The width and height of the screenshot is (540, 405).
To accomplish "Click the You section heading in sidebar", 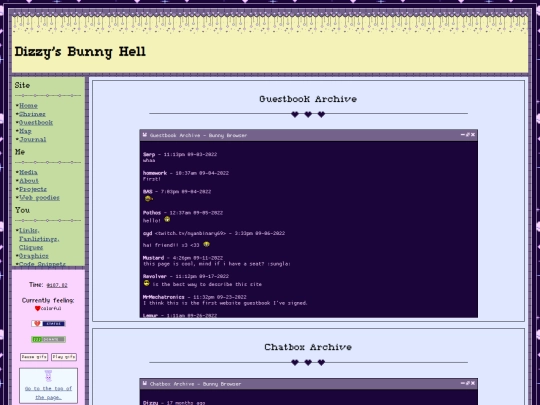I will (x=22, y=210).
